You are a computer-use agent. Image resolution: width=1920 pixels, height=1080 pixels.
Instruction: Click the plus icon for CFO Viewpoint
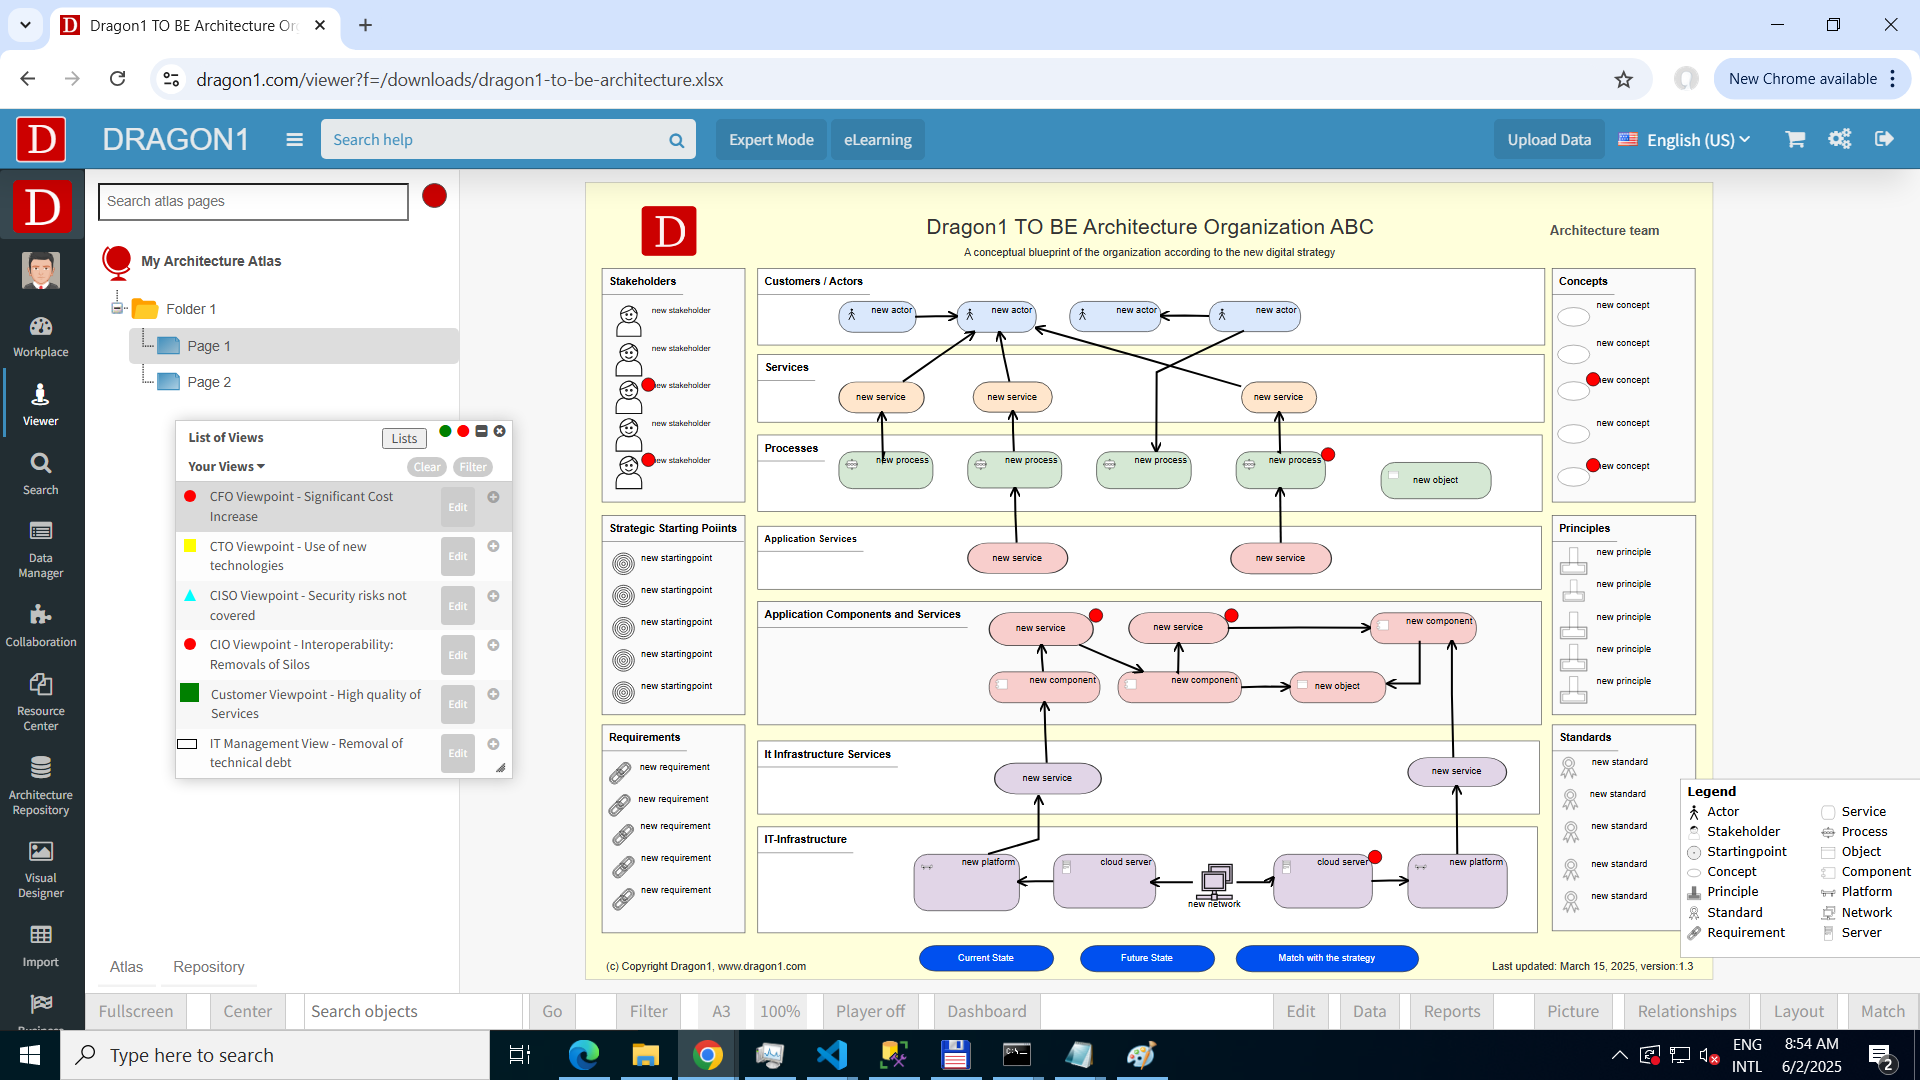point(493,497)
